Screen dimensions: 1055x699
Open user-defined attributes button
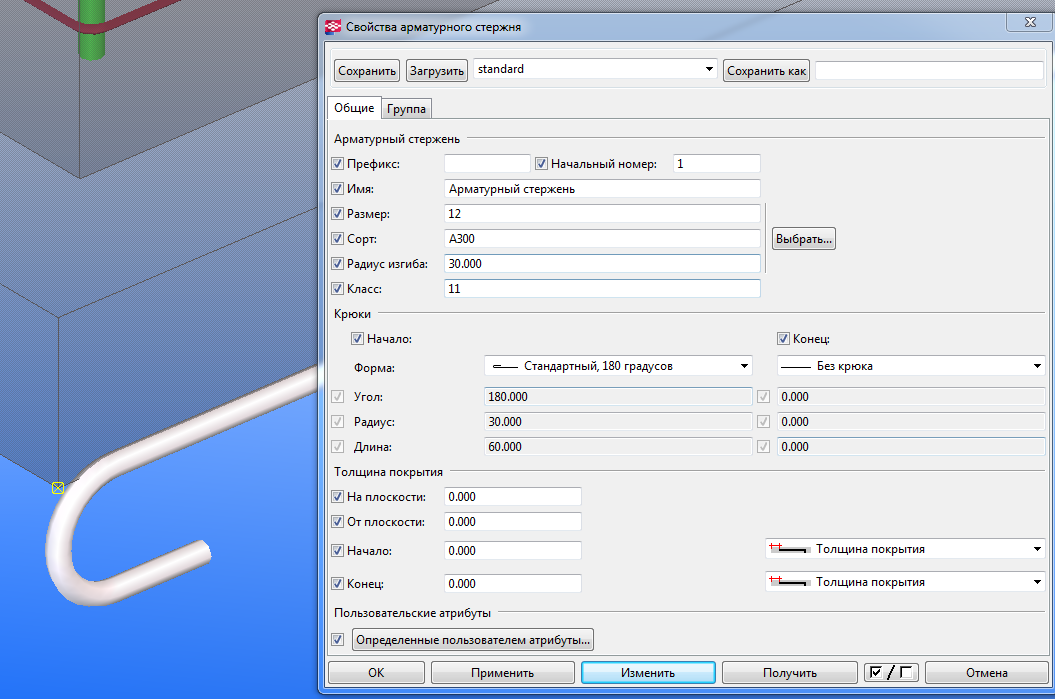pos(474,639)
